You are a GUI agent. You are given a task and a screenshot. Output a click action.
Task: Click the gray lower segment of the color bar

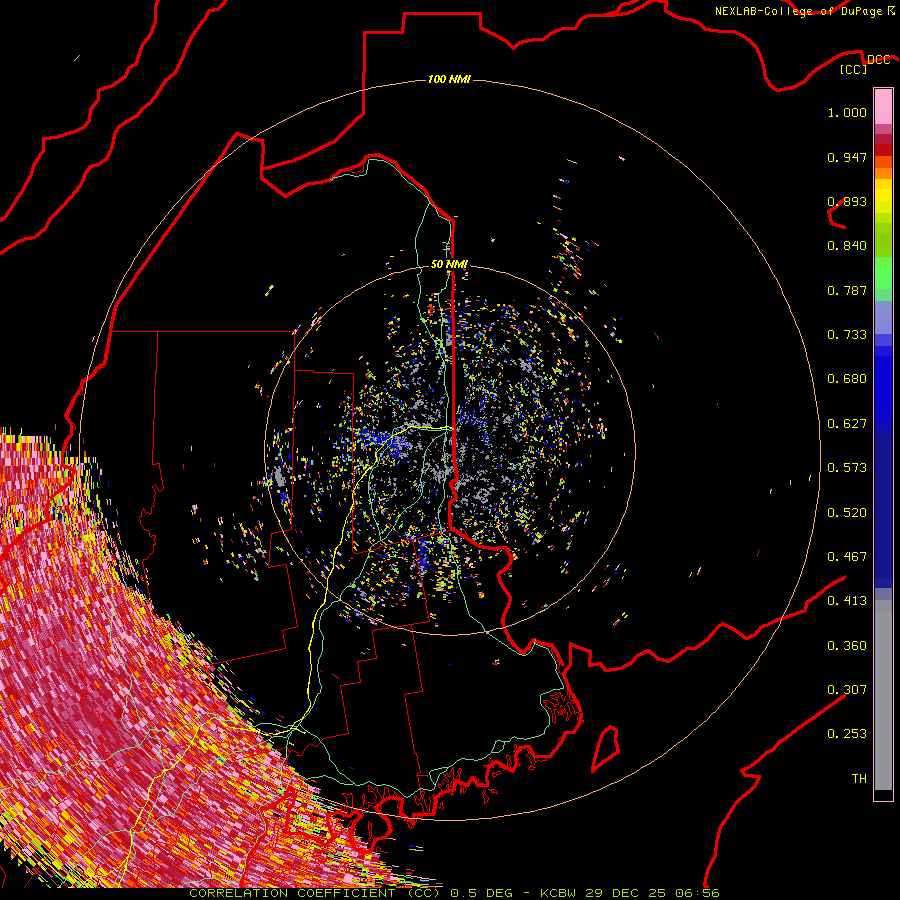point(883,695)
